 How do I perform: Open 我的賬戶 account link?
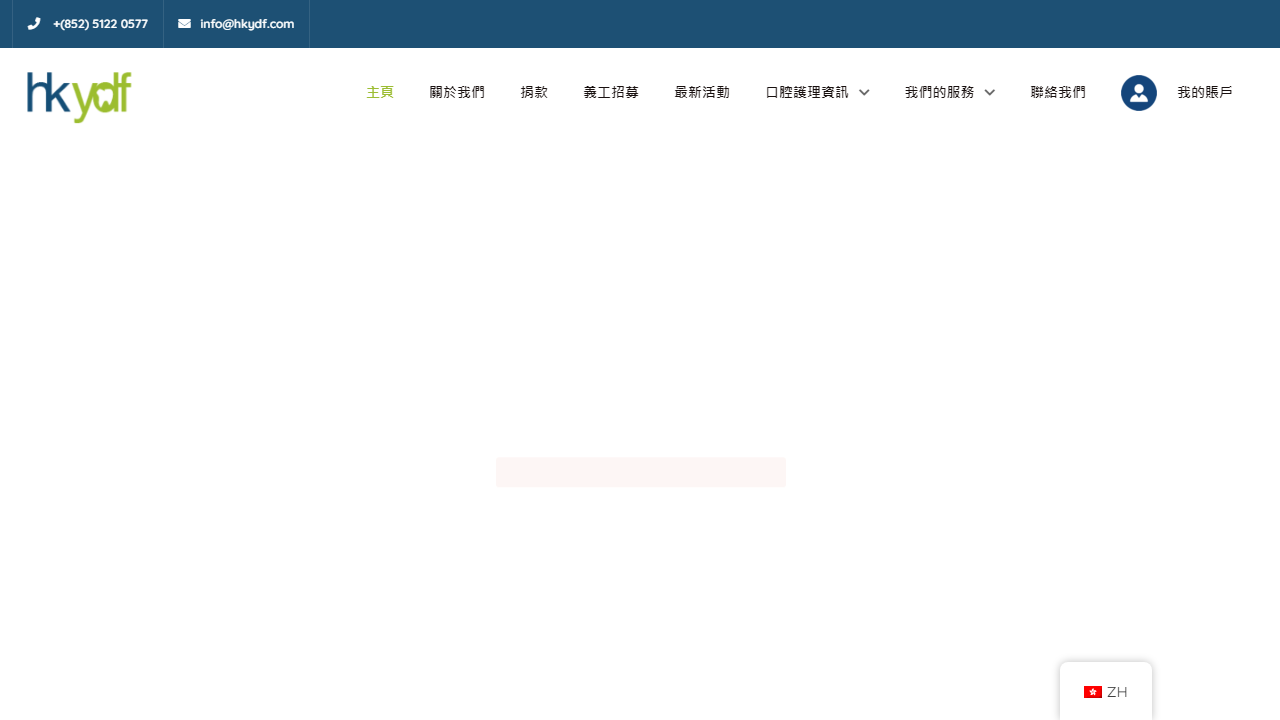1205,92
